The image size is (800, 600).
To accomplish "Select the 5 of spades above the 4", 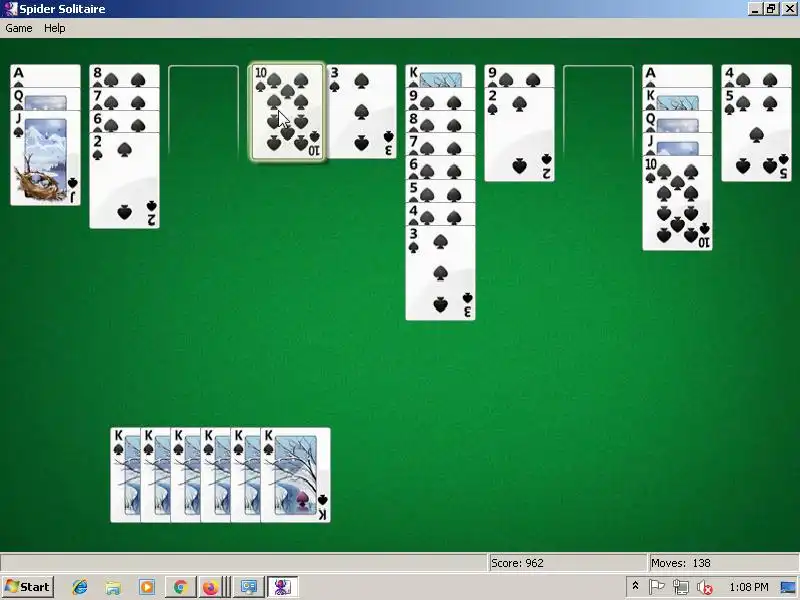I will (x=440, y=191).
